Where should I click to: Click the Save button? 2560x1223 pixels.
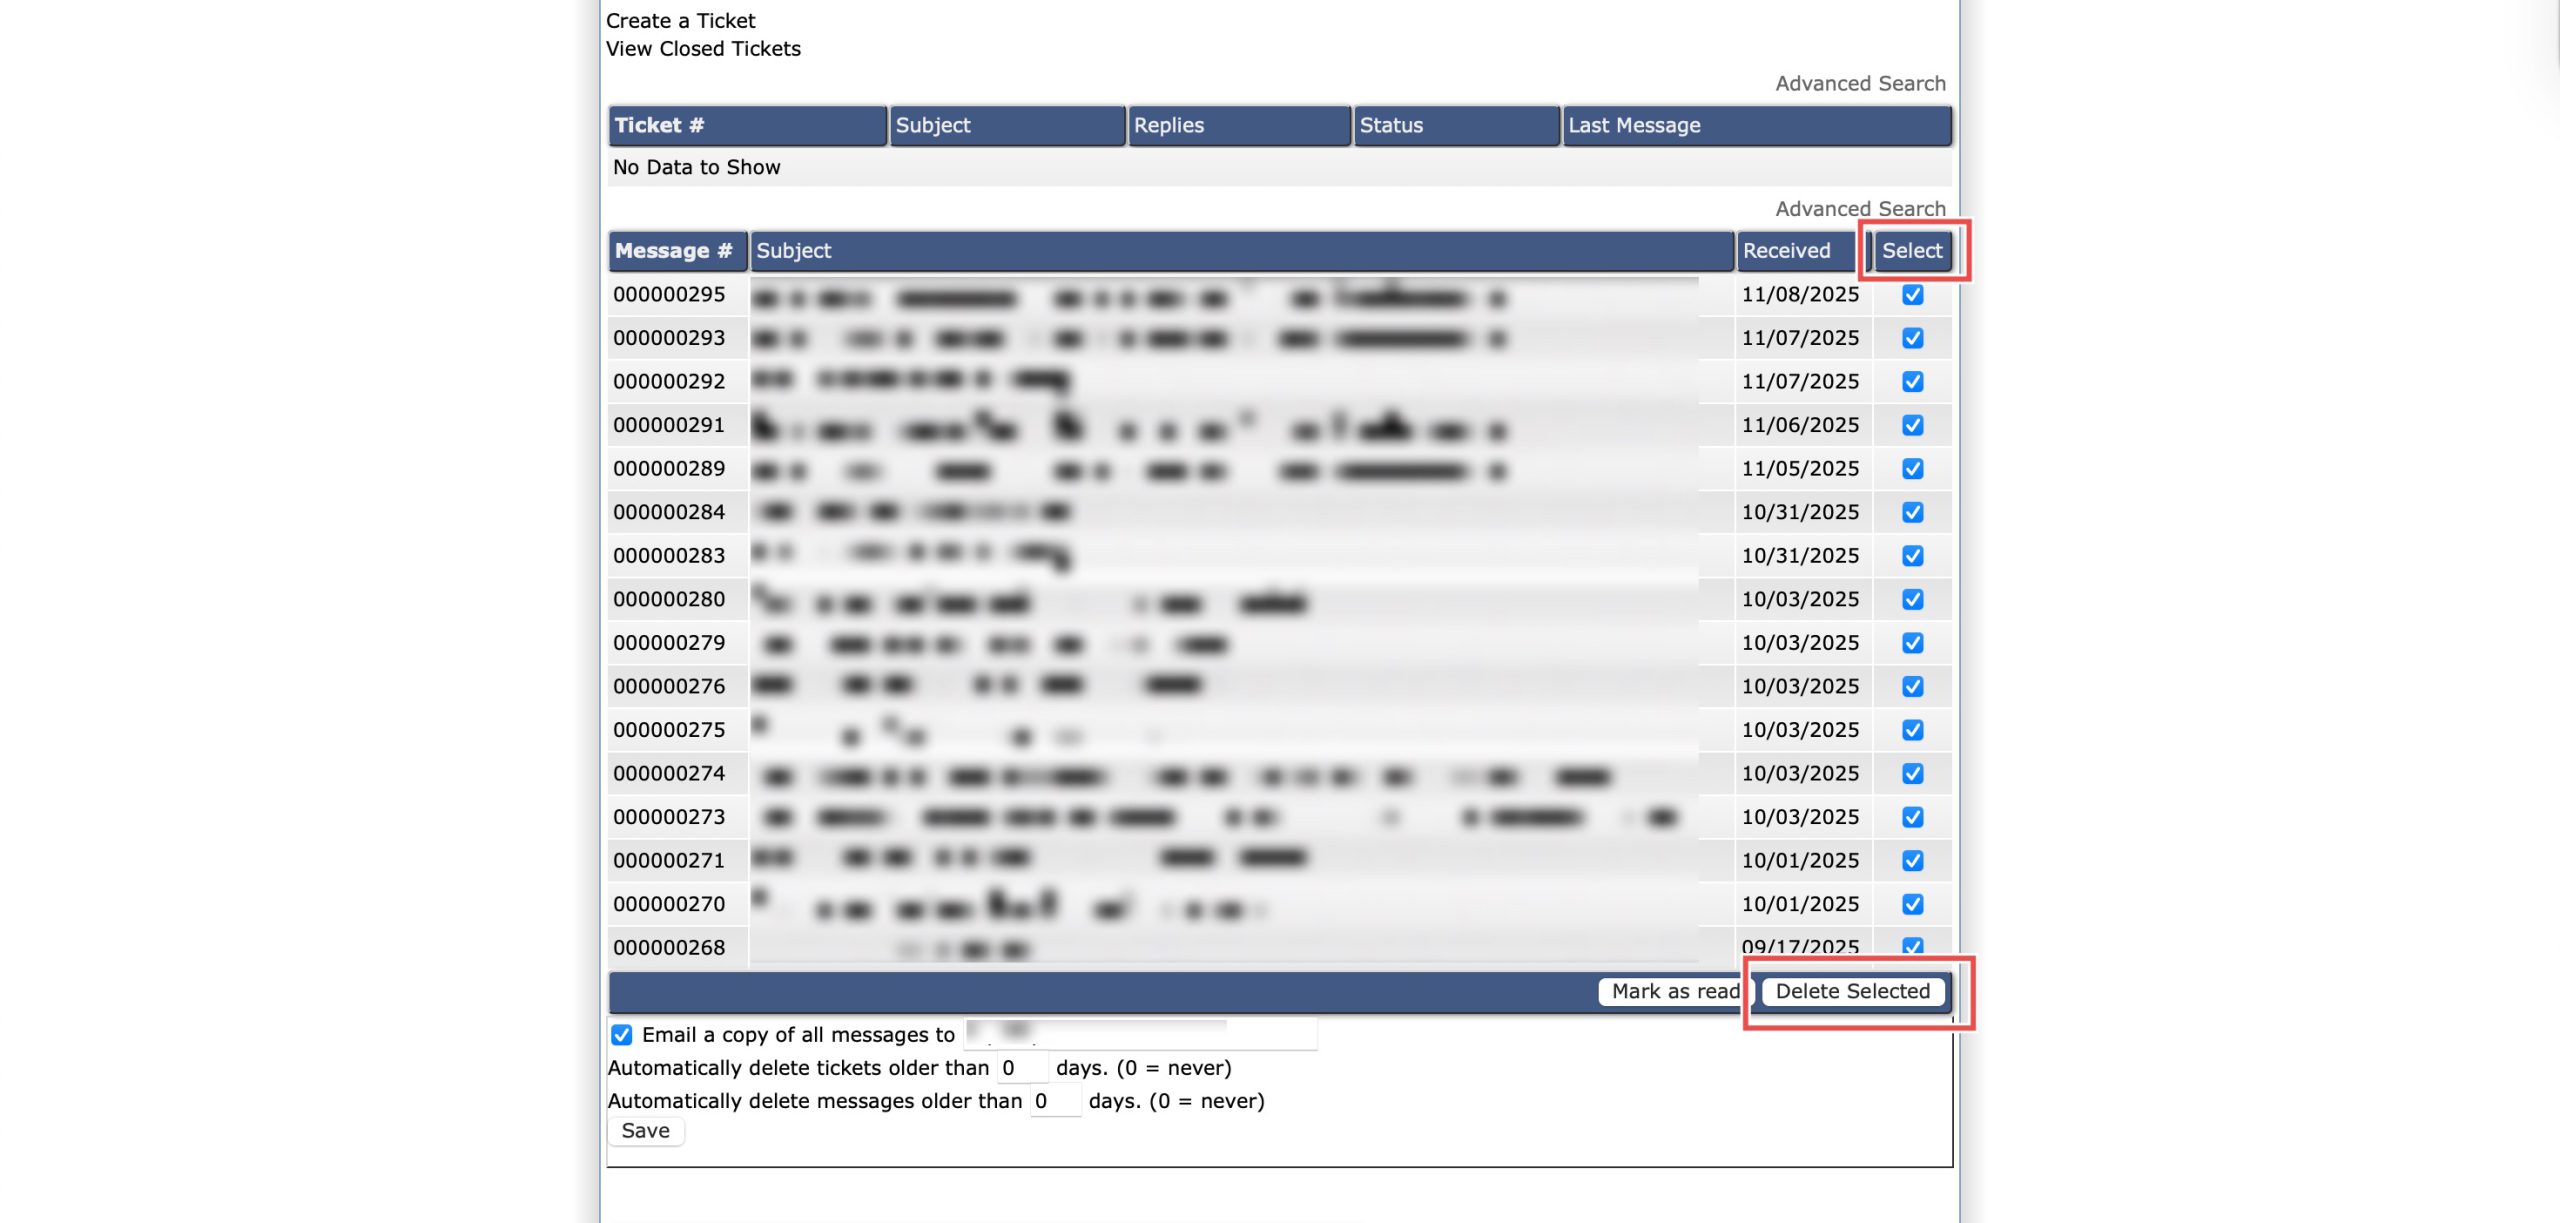(645, 1131)
